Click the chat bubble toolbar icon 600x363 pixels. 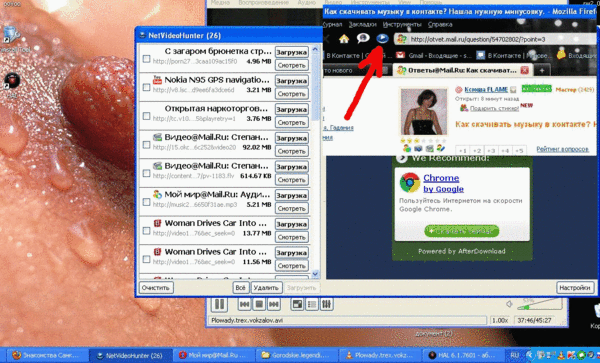coord(363,38)
